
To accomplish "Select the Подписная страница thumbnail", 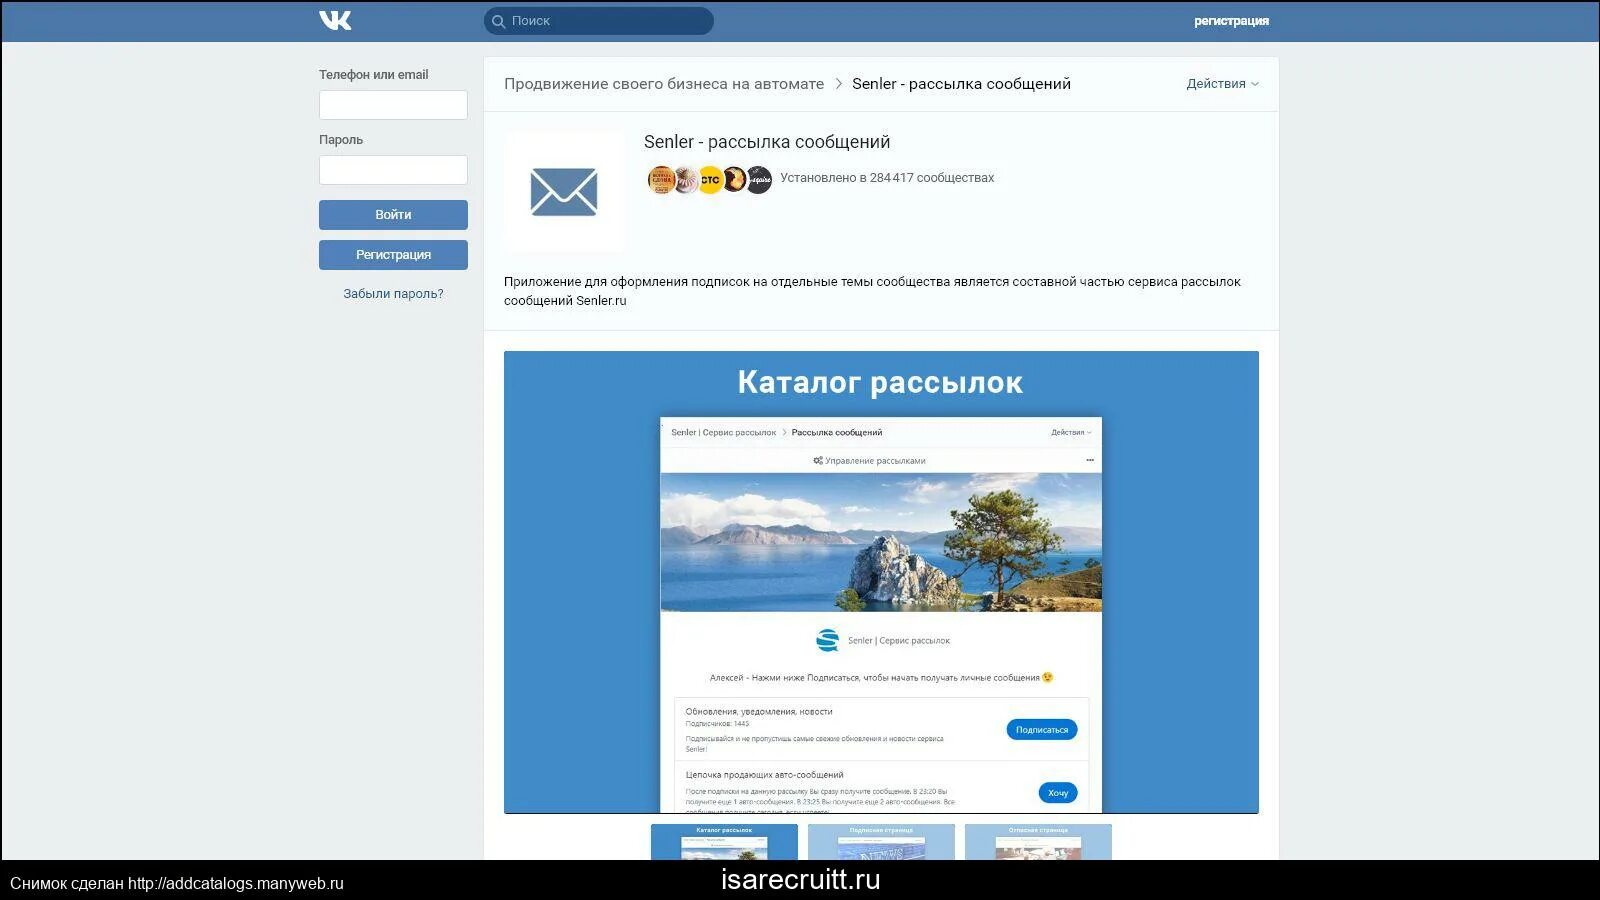I will [x=881, y=842].
